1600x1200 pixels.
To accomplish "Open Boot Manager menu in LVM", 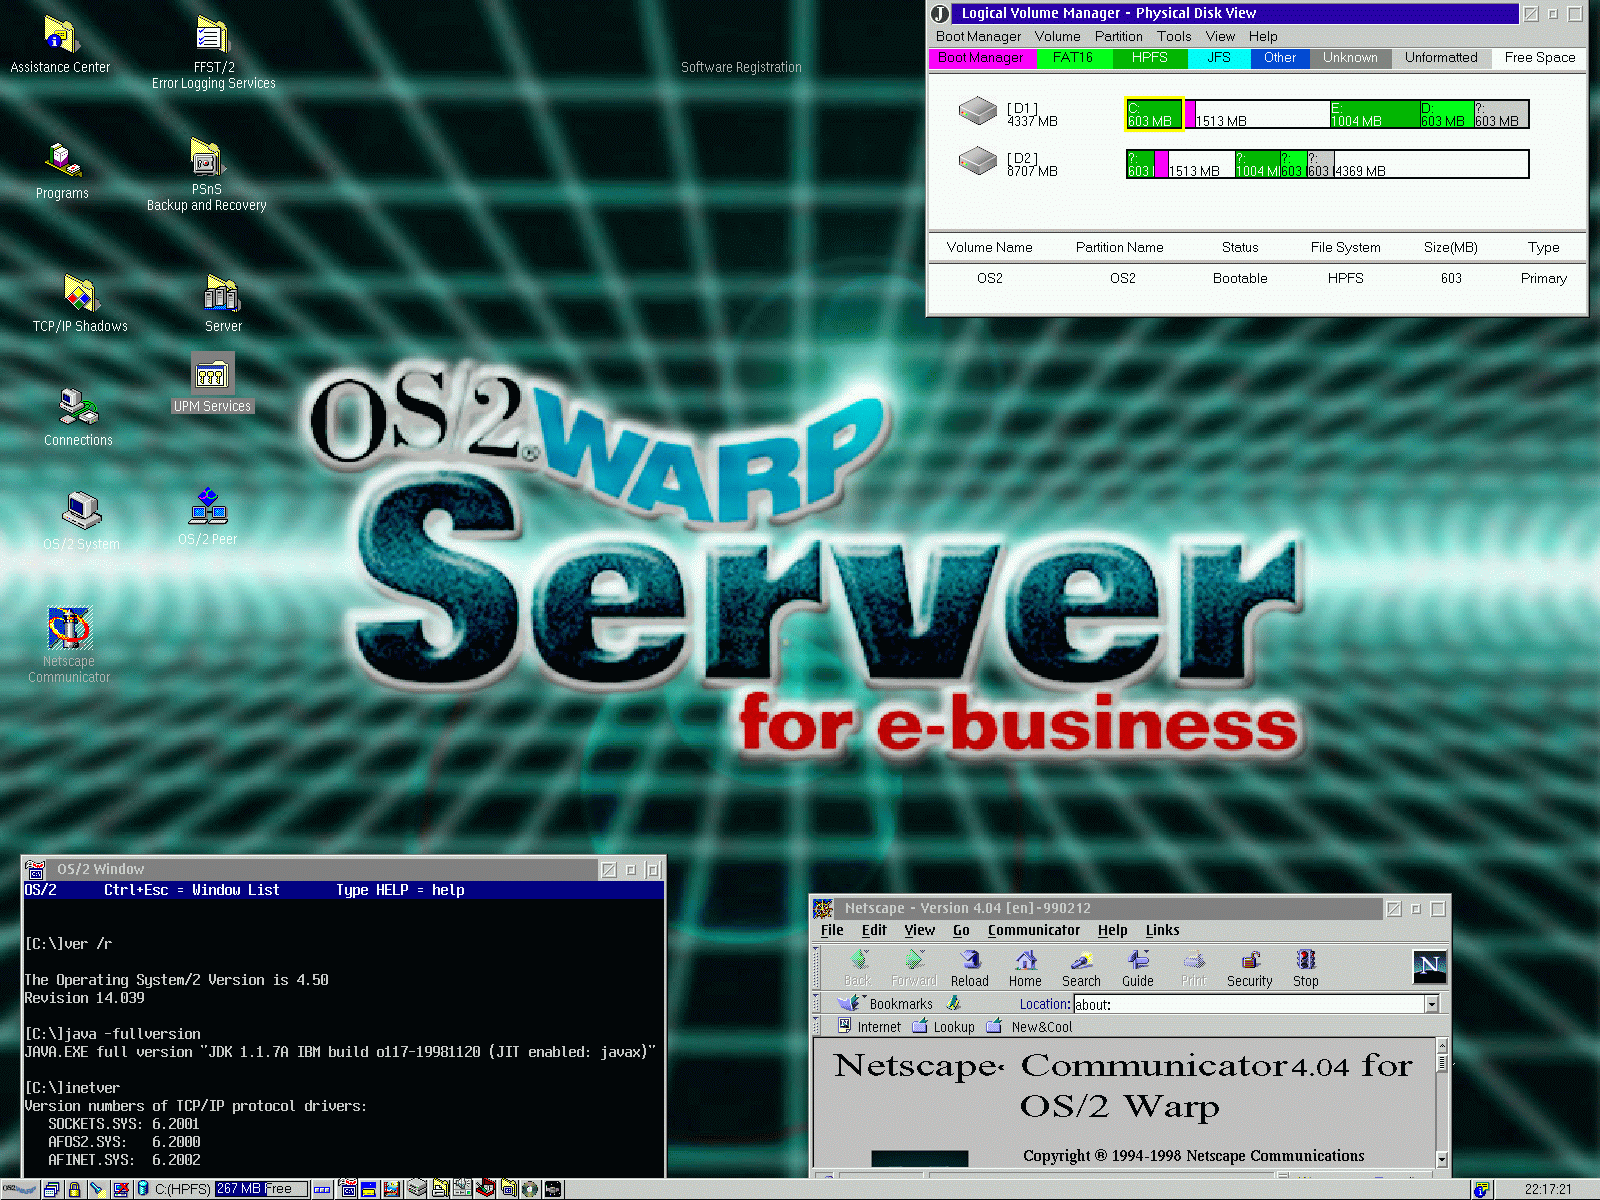I will 978,36.
